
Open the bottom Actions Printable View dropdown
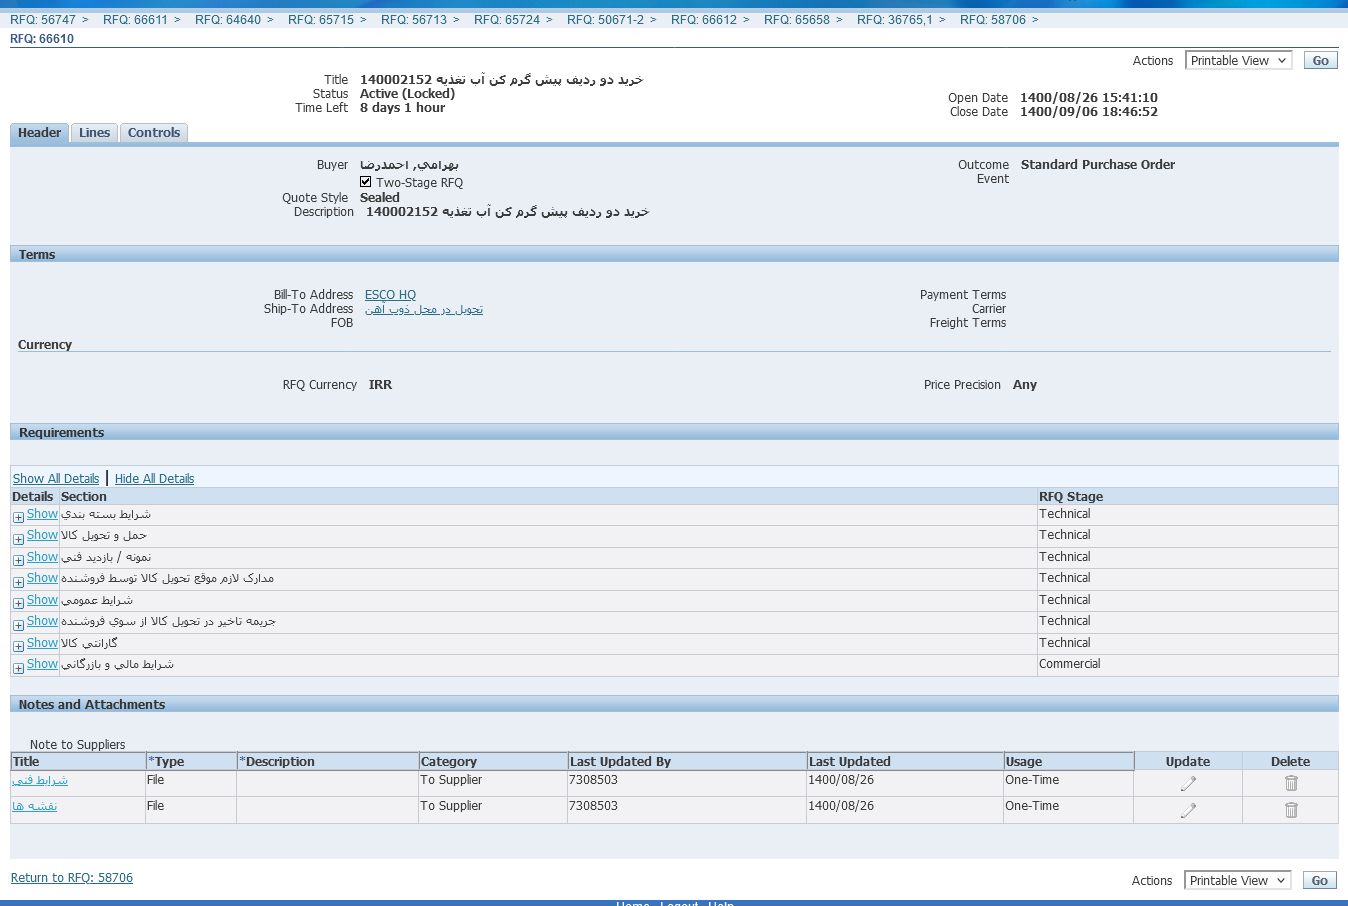pyautogui.click(x=1238, y=881)
